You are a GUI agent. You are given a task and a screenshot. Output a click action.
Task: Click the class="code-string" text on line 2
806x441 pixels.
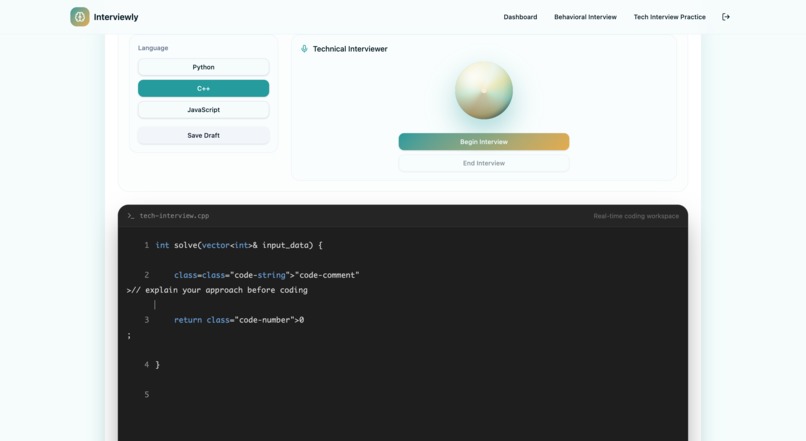click(246, 275)
